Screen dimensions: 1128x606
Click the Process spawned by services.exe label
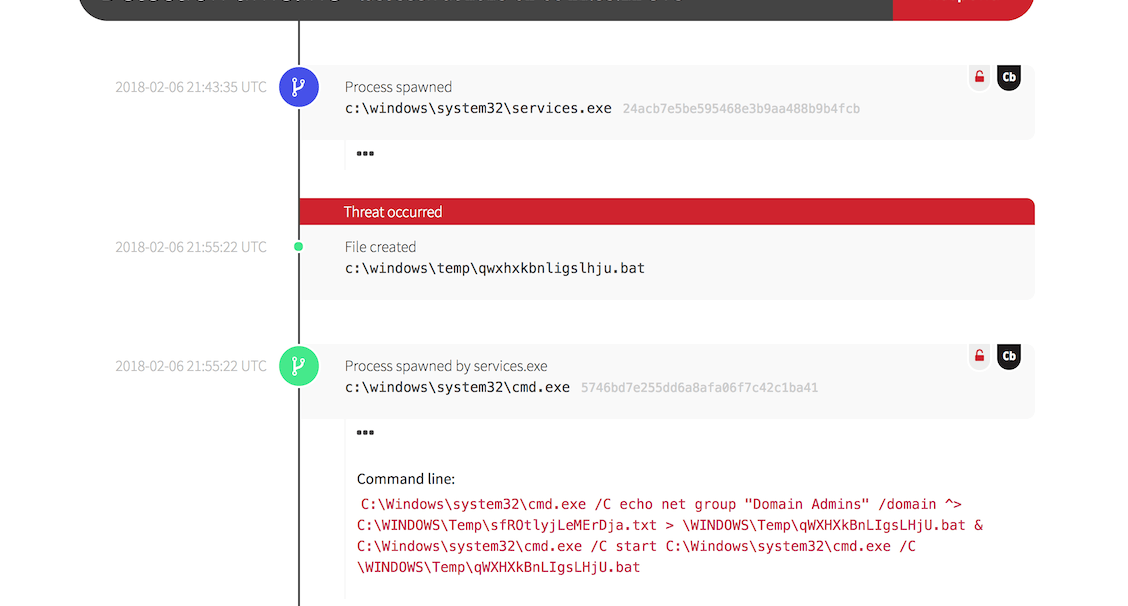[x=446, y=366]
